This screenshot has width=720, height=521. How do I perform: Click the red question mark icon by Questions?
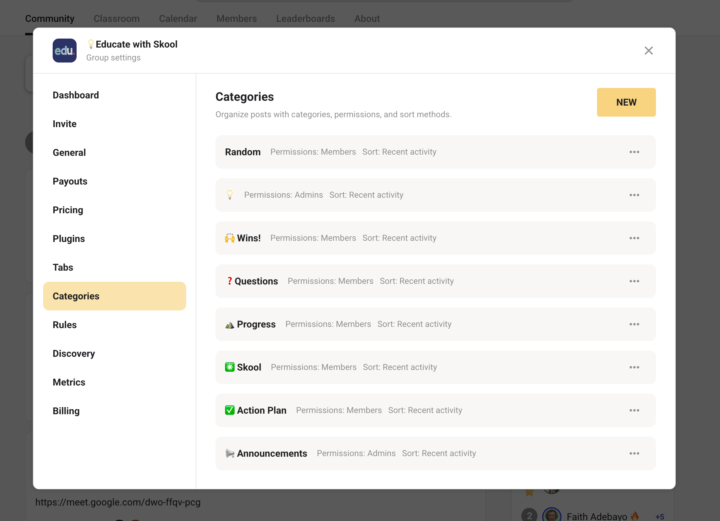coord(229,281)
